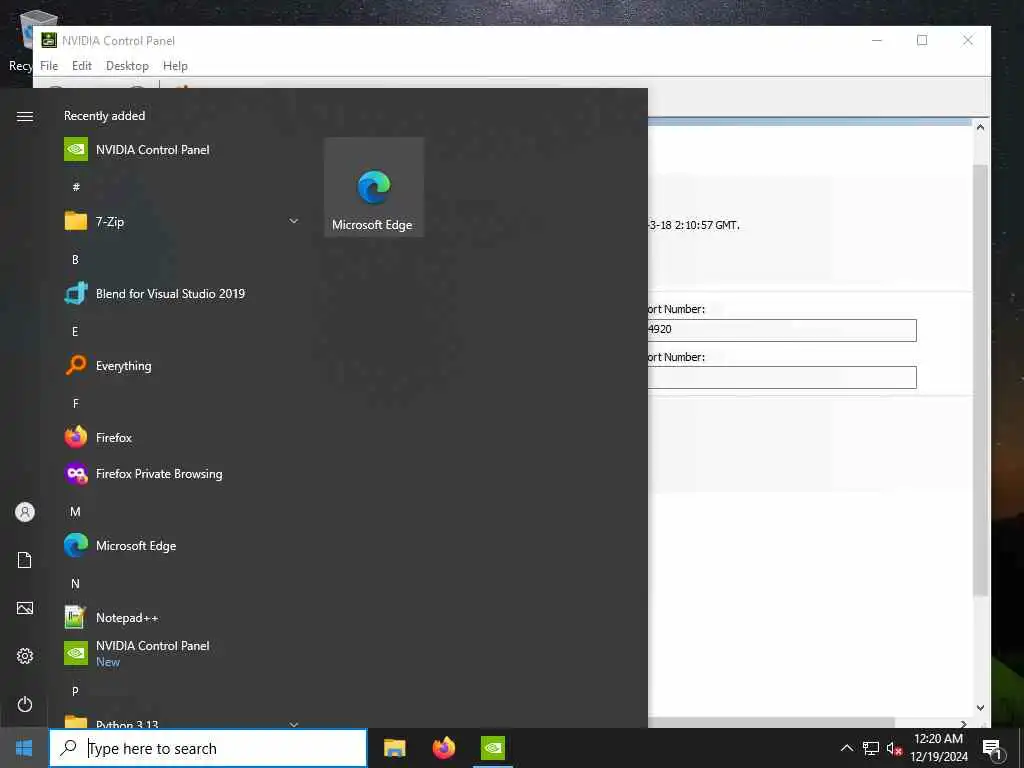Open the Edit menu in NVIDIA Control Panel
1024x768 pixels.
(x=82, y=65)
